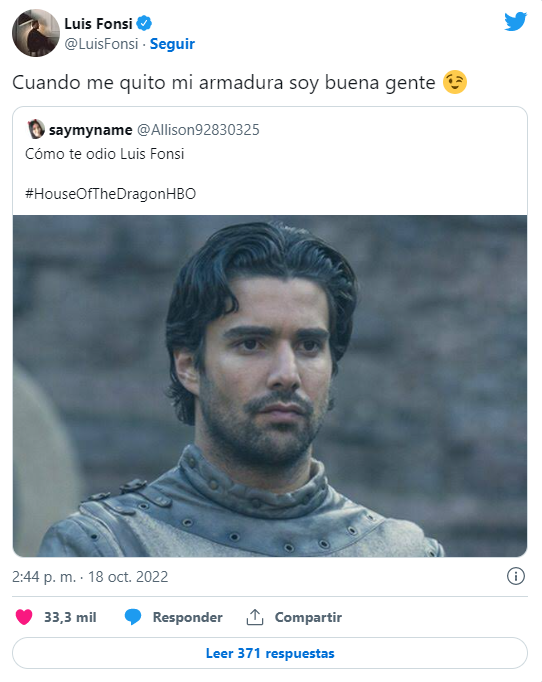
Task: Click the @Allison92830325 handle
Action: click(x=198, y=130)
